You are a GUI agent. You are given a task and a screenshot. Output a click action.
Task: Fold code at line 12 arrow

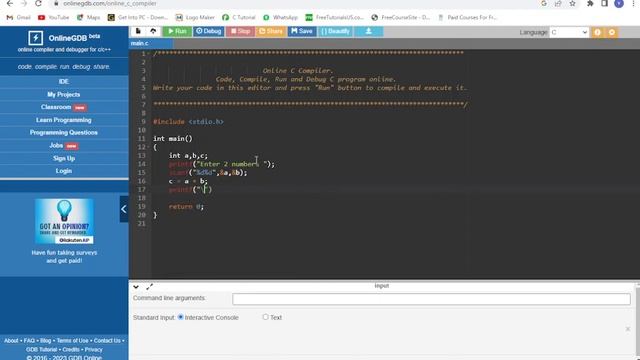pos(150,147)
